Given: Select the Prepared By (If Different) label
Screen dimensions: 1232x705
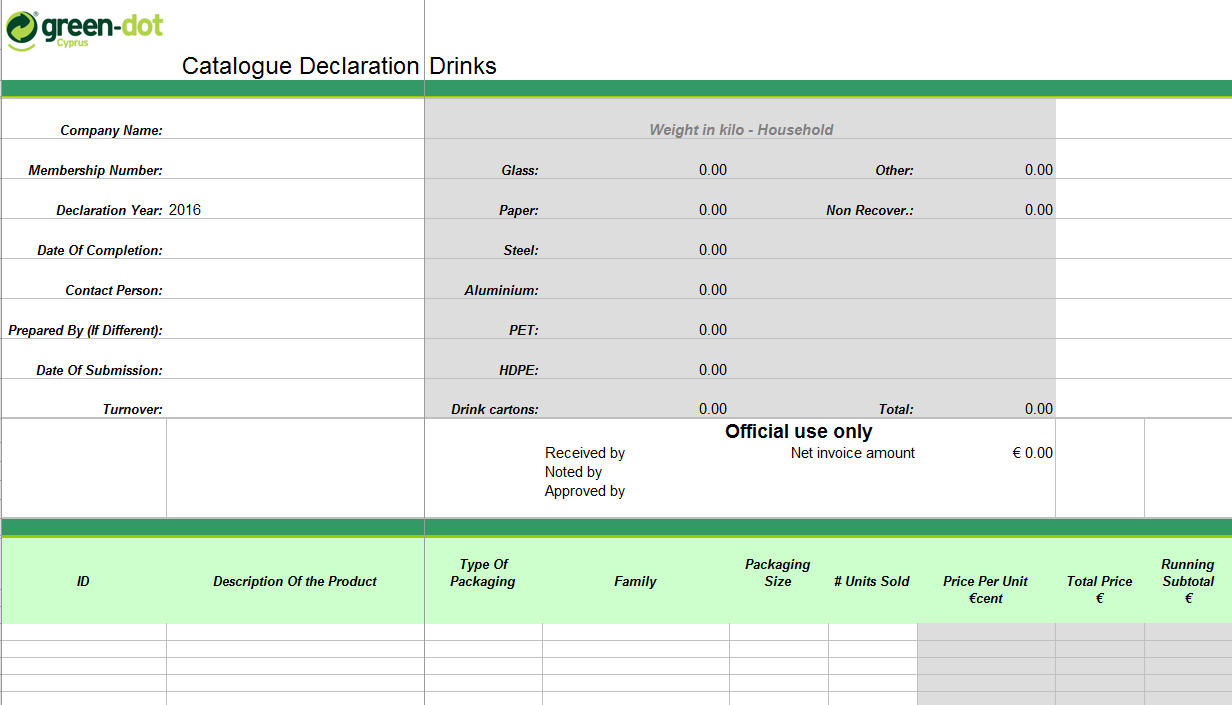Looking at the screenshot, I should 85,330.
